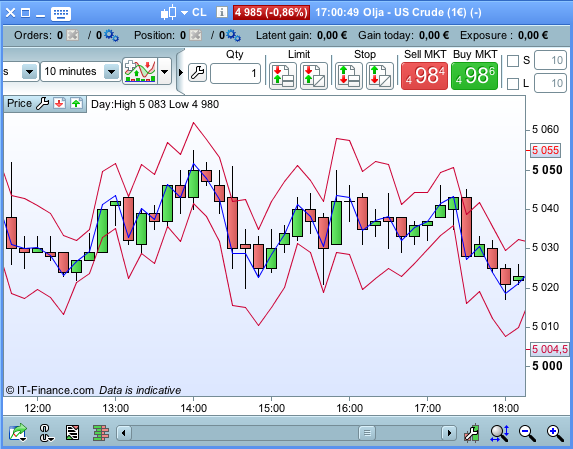Click the horizontal scrollbar thumb
This screenshot has height=449, width=573.
(367, 433)
